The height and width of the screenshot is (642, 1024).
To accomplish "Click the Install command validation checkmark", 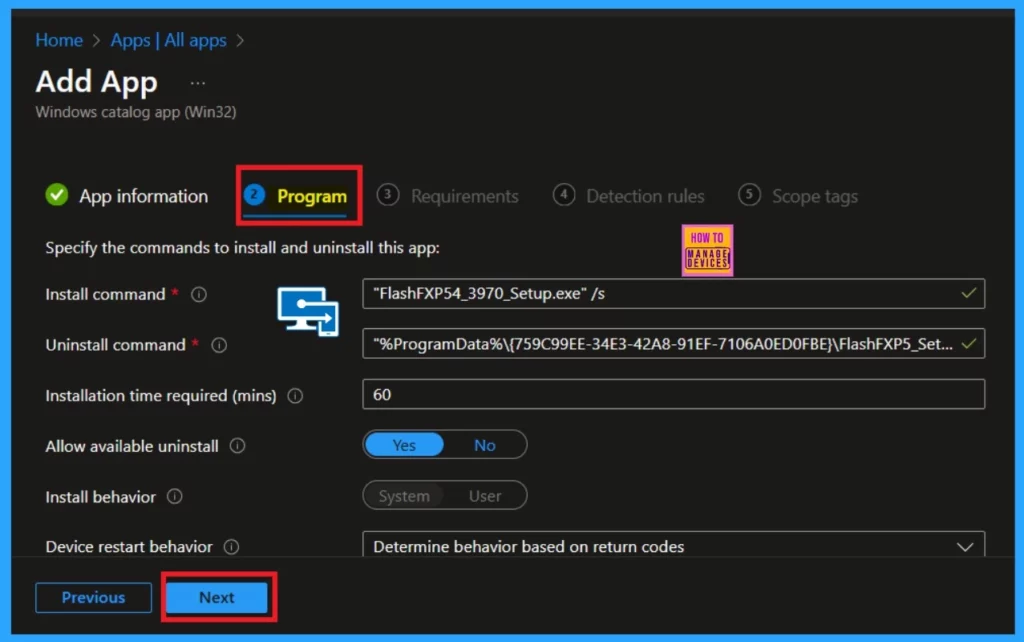I will pos(968,293).
